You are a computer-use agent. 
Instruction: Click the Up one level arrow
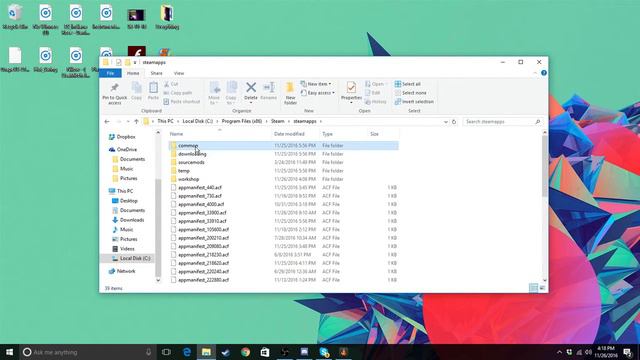[x=136, y=122]
